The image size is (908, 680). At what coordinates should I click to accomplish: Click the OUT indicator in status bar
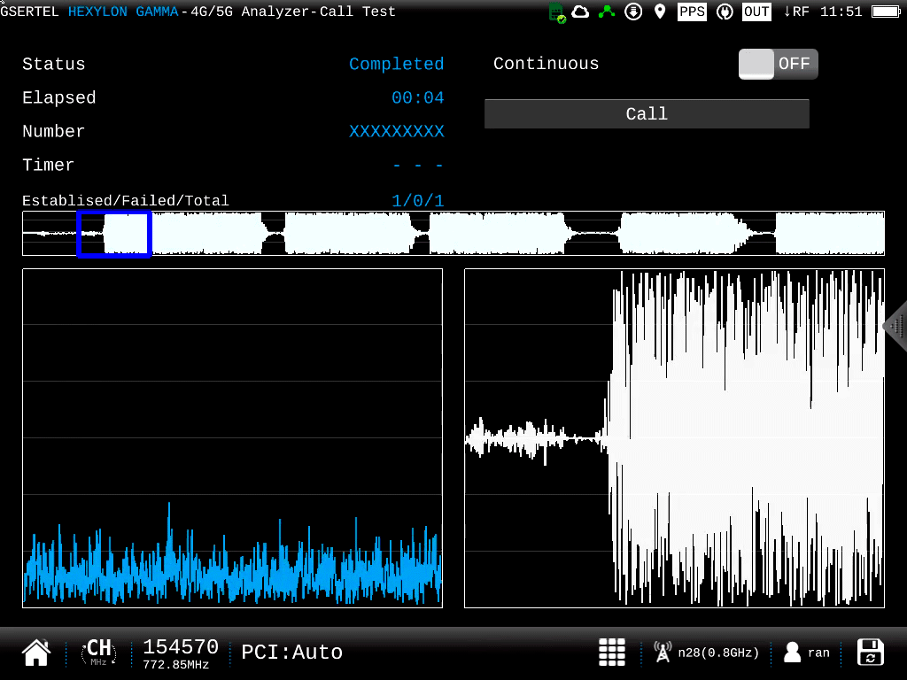click(x=757, y=12)
